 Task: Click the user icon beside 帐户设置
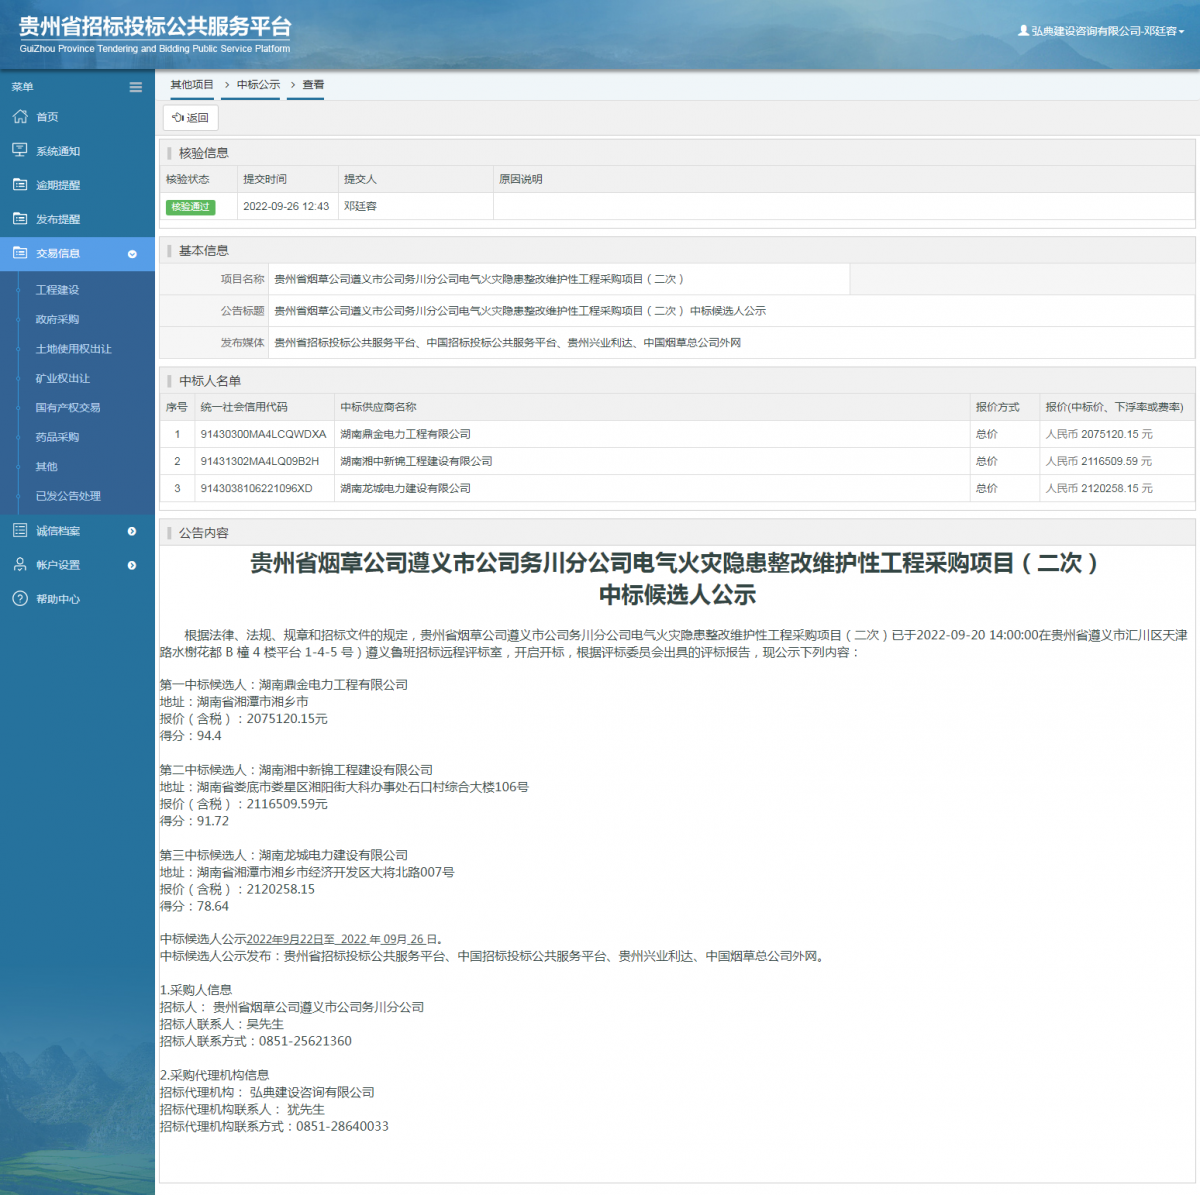20,564
